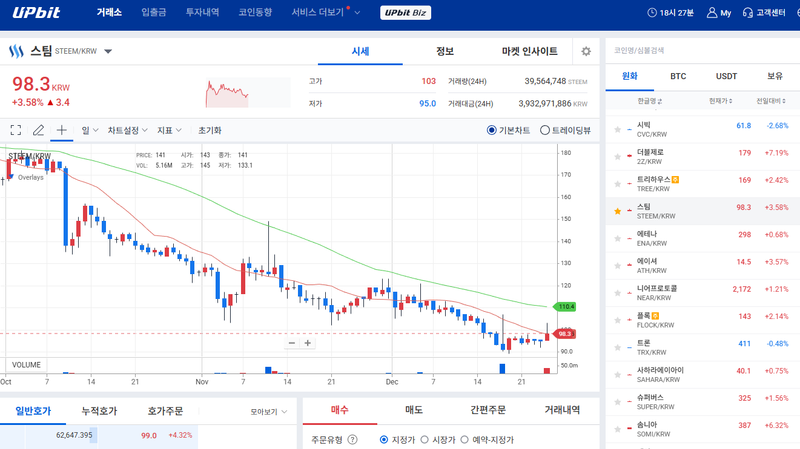Open 투자내역 in the top navigation

[x=203, y=13]
